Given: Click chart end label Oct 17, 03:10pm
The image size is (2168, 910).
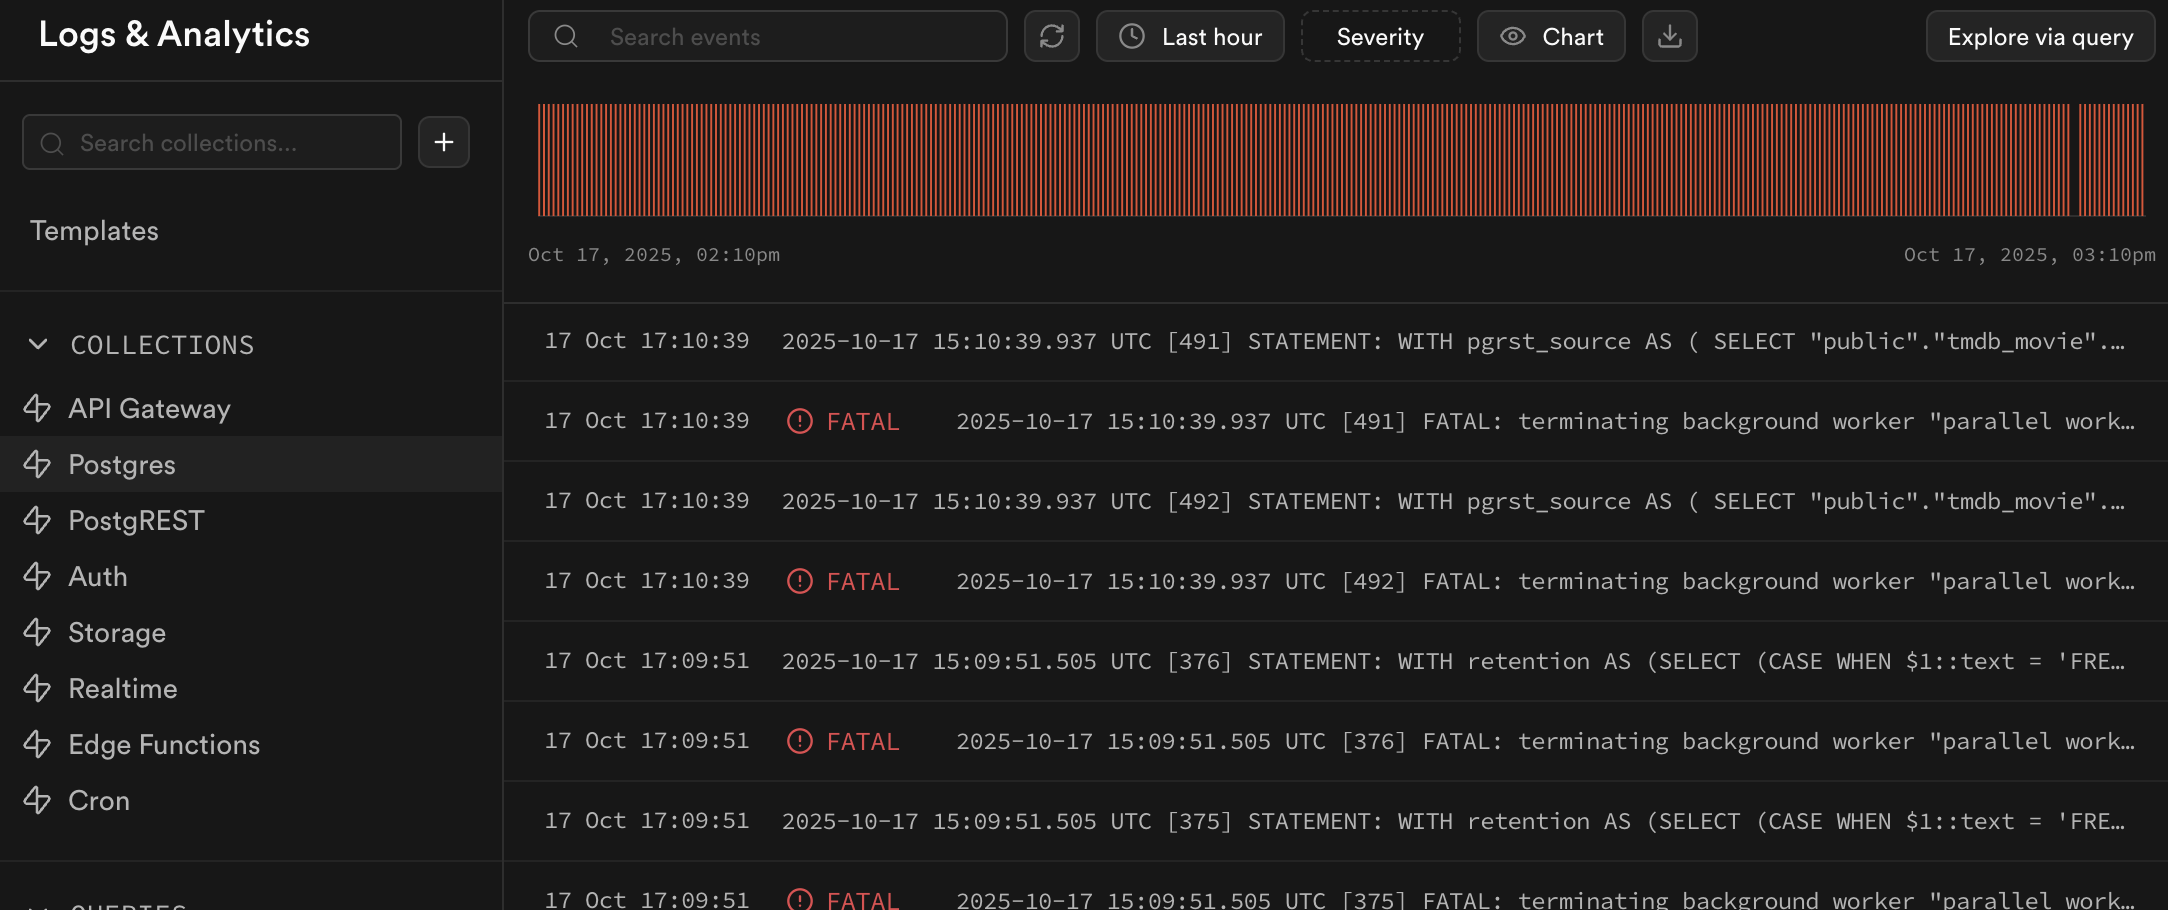Looking at the screenshot, I should pyautogui.click(x=2030, y=255).
